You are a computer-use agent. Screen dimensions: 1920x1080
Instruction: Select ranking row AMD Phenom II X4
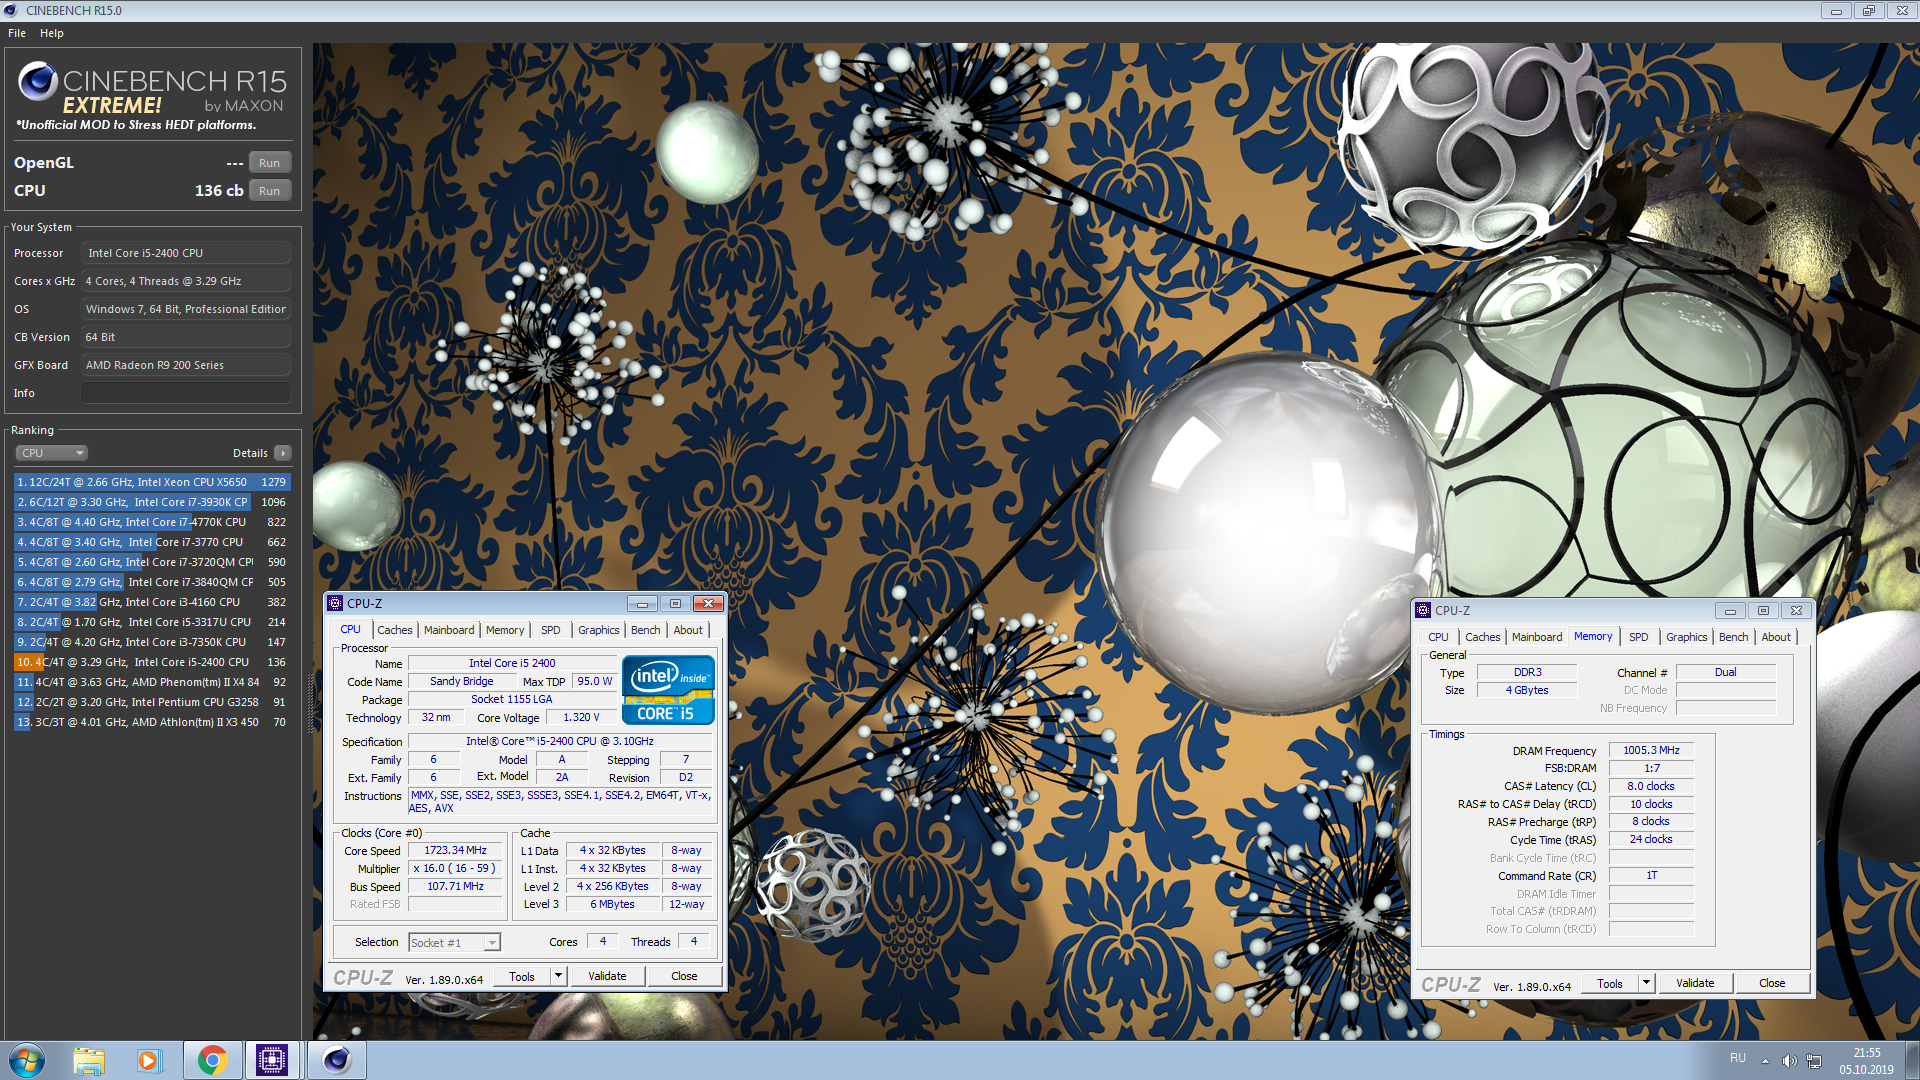[x=152, y=682]
